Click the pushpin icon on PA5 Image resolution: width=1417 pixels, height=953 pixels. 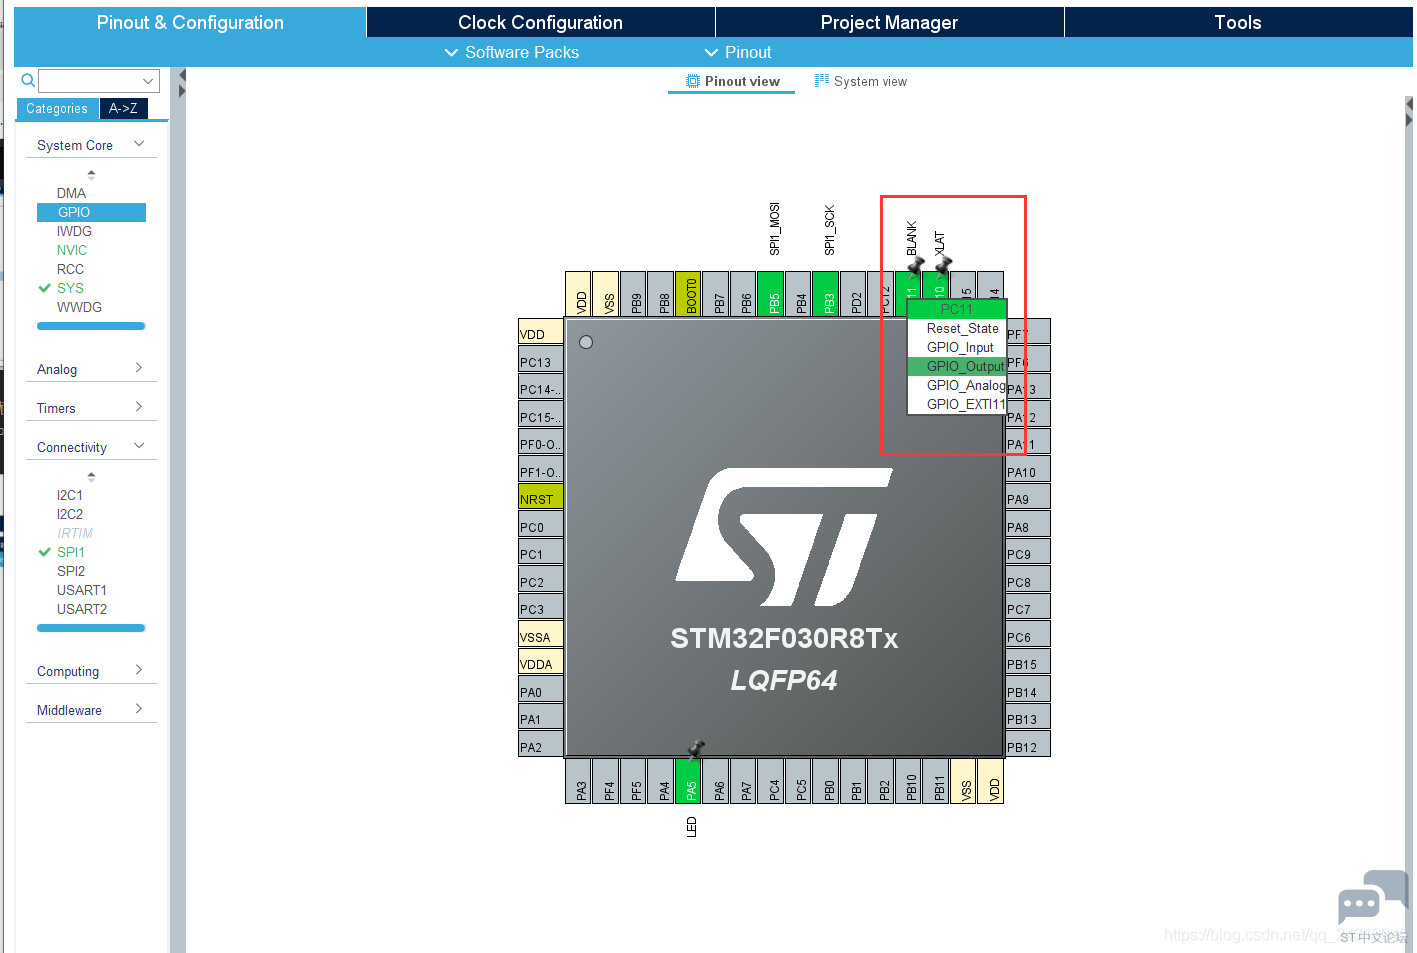696,749
